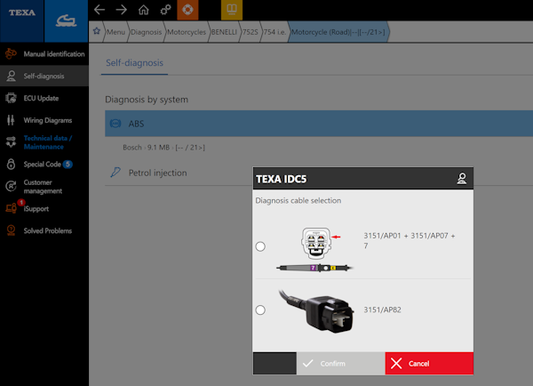Click the back arrow navigation icon
Screen dimensions: 533x386
[99, 10]
